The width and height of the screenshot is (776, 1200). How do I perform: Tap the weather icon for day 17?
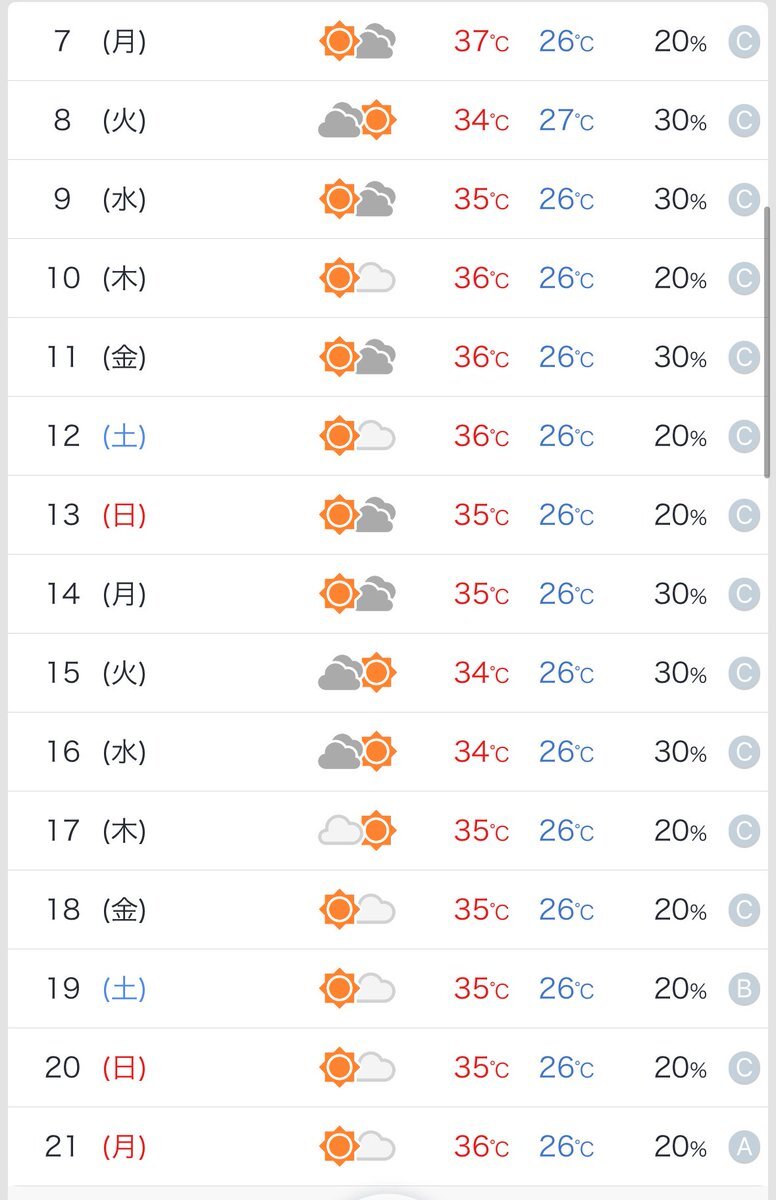click(358, 831)
